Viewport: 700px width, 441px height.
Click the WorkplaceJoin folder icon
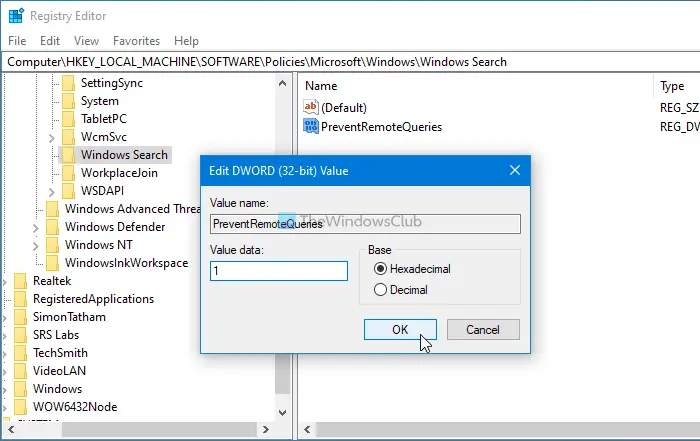coord(68,173)
